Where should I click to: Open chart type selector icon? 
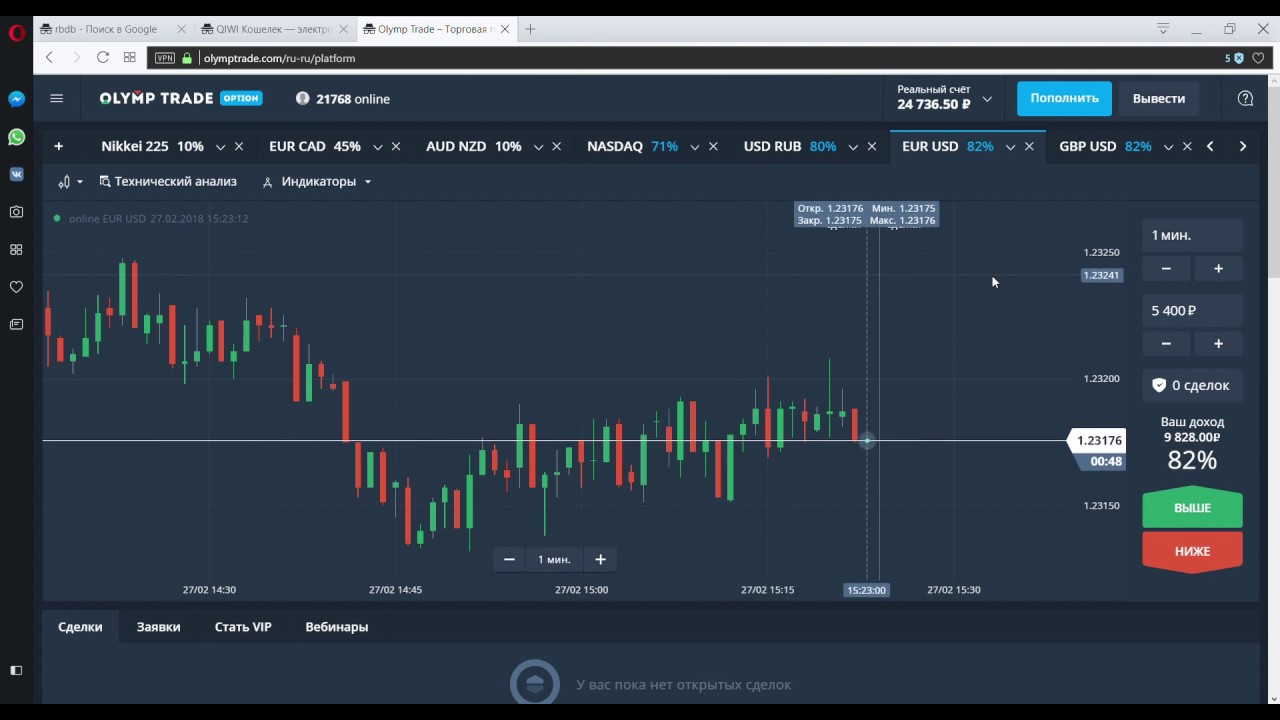pyautogui.click(x=69, y=182)
